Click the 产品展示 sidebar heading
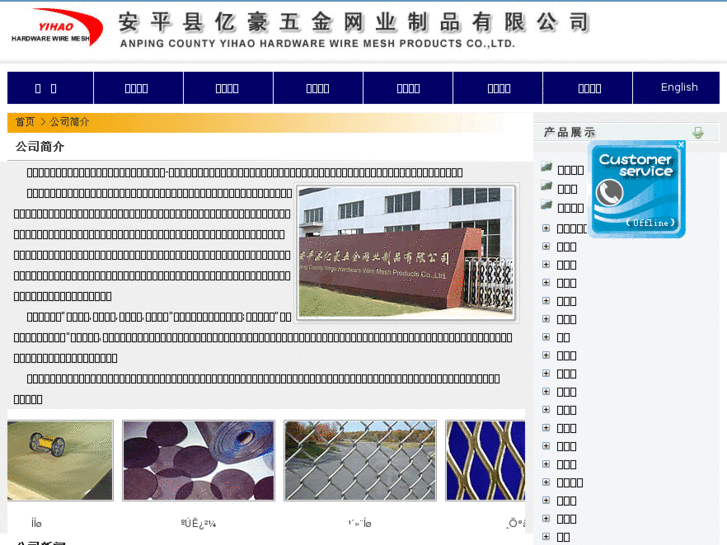The width and height of the screenshot is (727, 545). pyautogui.click(x=569, y=133)
